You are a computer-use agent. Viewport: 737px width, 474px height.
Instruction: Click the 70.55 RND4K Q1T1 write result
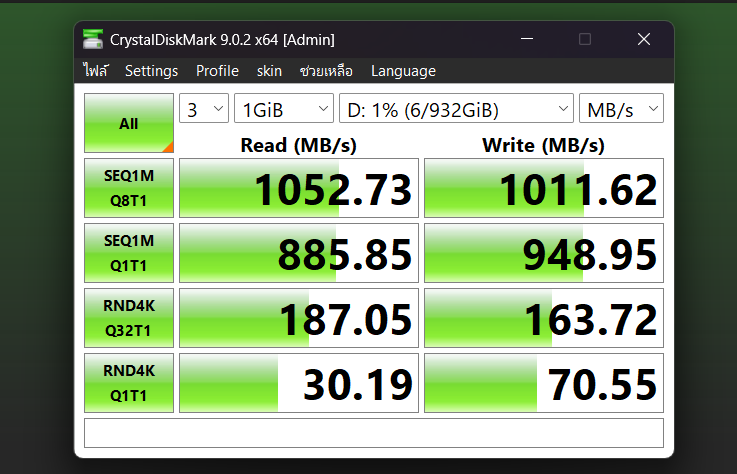point(544,383)
